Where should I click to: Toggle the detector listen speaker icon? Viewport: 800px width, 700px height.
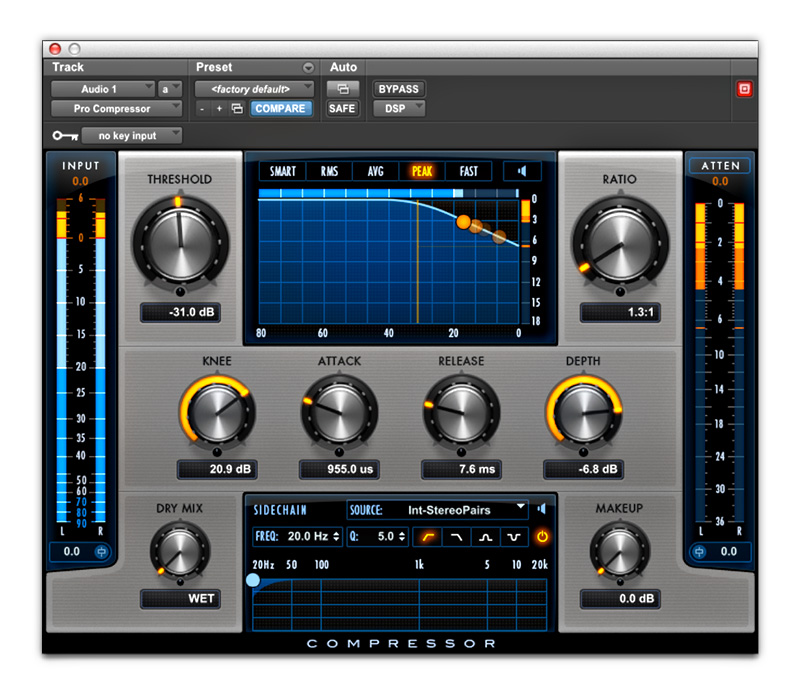tap(522, 171)
